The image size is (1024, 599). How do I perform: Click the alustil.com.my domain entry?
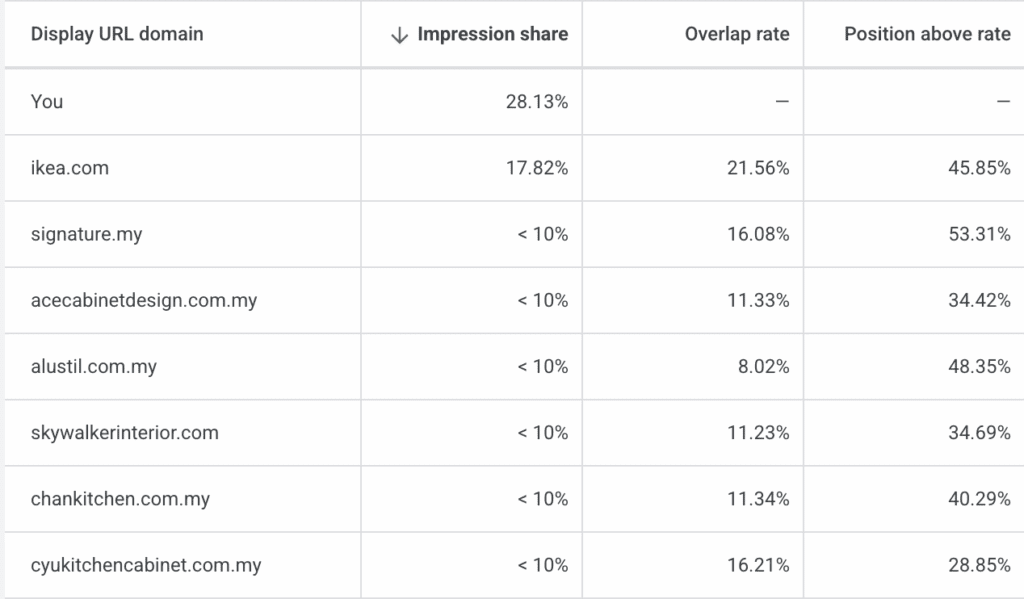(90, 366)
